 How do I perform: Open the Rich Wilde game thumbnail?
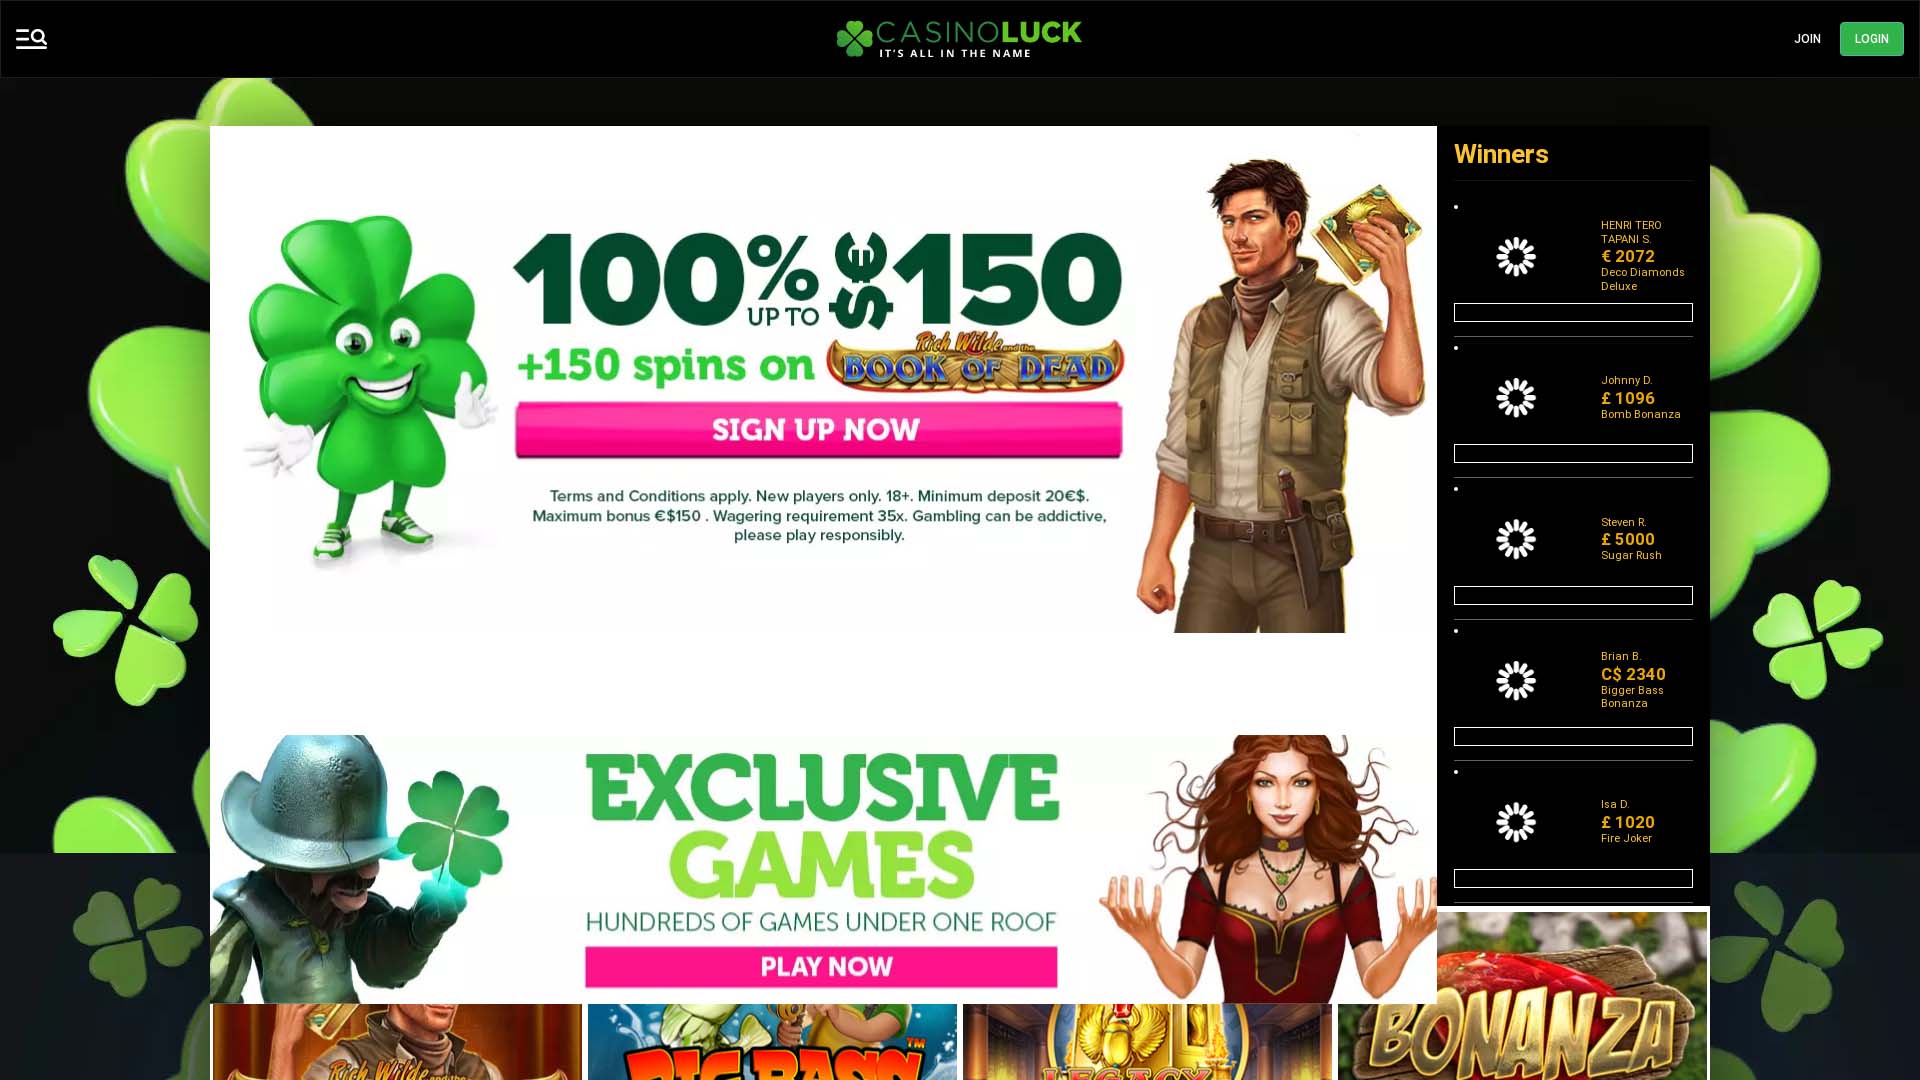pos(397,1042)
